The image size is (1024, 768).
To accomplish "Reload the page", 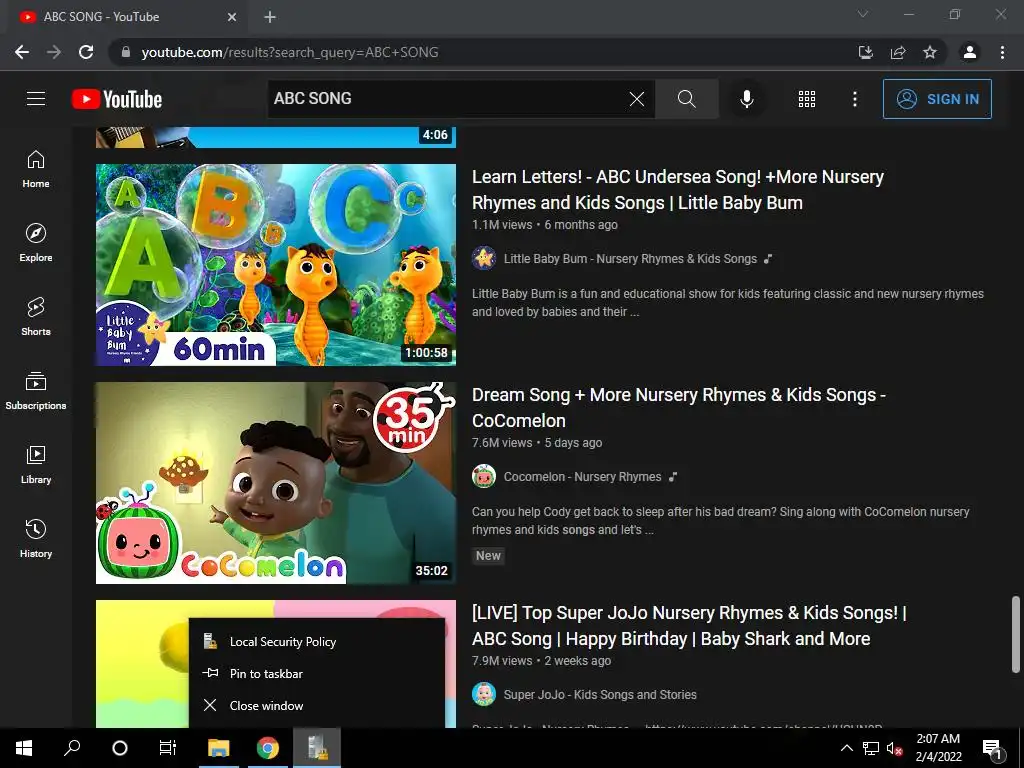I will [86, 52].
